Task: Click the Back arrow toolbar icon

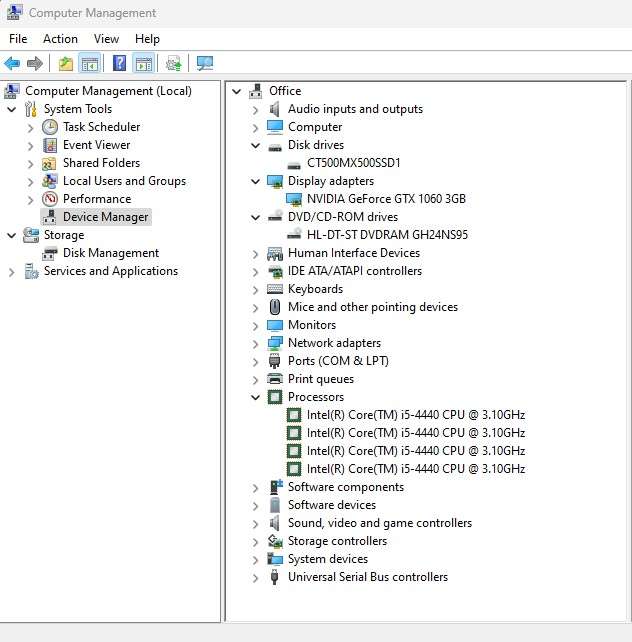Action: point(12,63)
